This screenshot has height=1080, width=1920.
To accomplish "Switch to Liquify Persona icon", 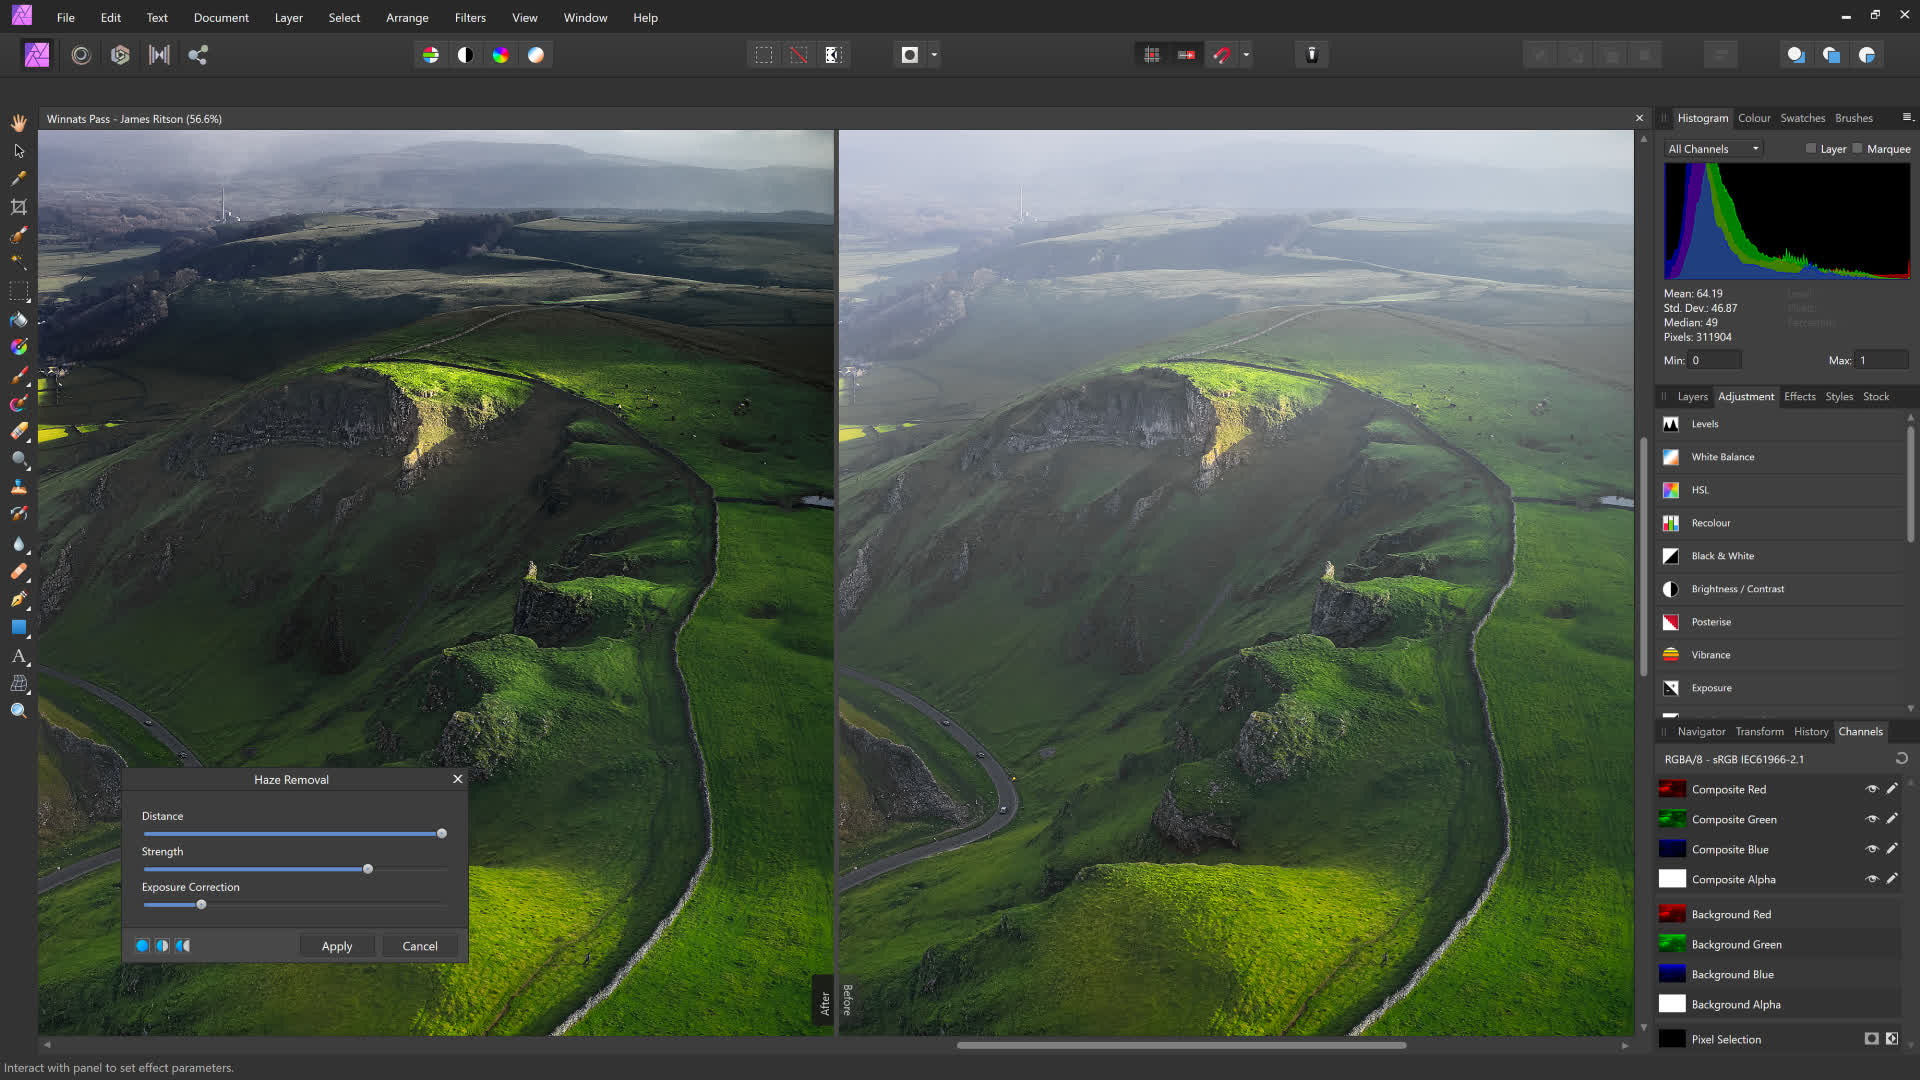I will pyautogui.click(x=81, y=55).
